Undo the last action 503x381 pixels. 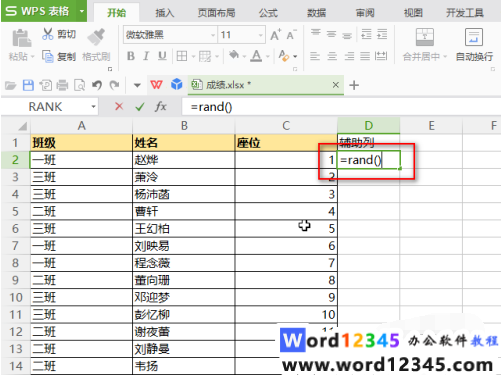[97, 85]
